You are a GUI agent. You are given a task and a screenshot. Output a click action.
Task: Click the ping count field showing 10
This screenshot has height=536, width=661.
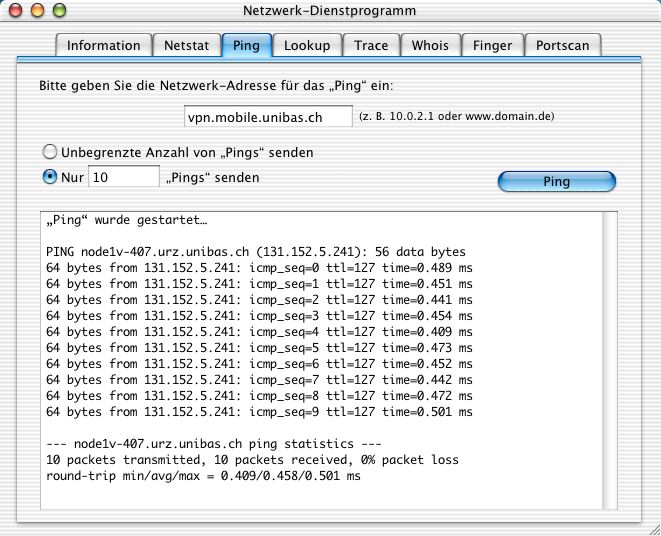click(123, 177)
